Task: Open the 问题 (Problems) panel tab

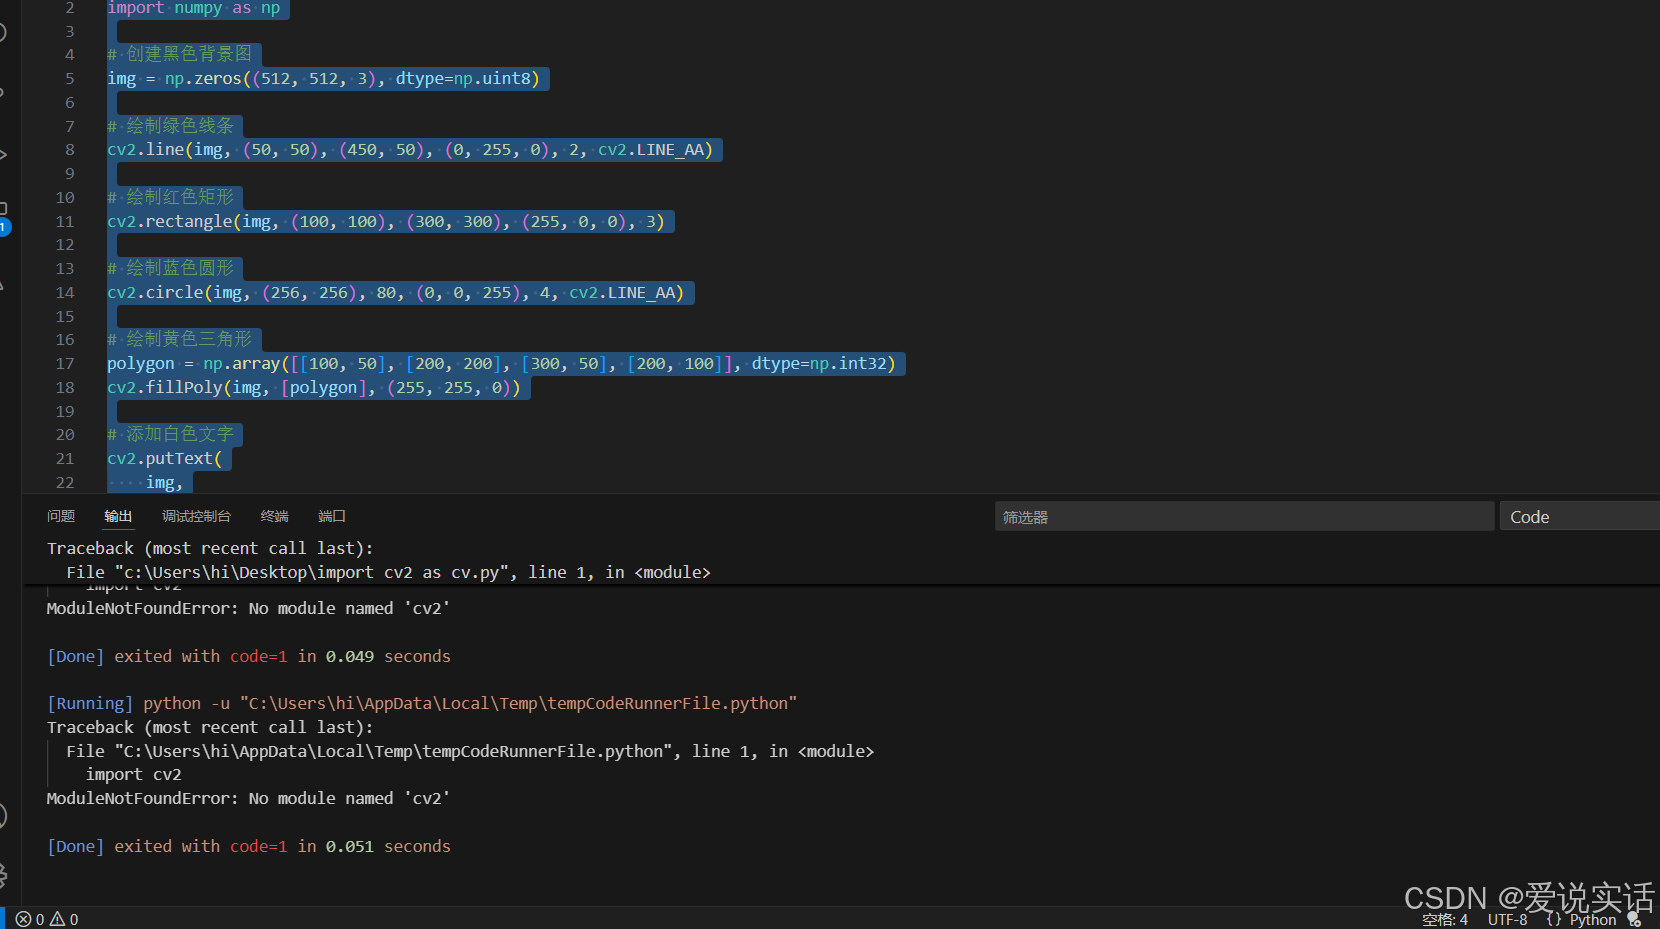Action: tap(60, 516)
